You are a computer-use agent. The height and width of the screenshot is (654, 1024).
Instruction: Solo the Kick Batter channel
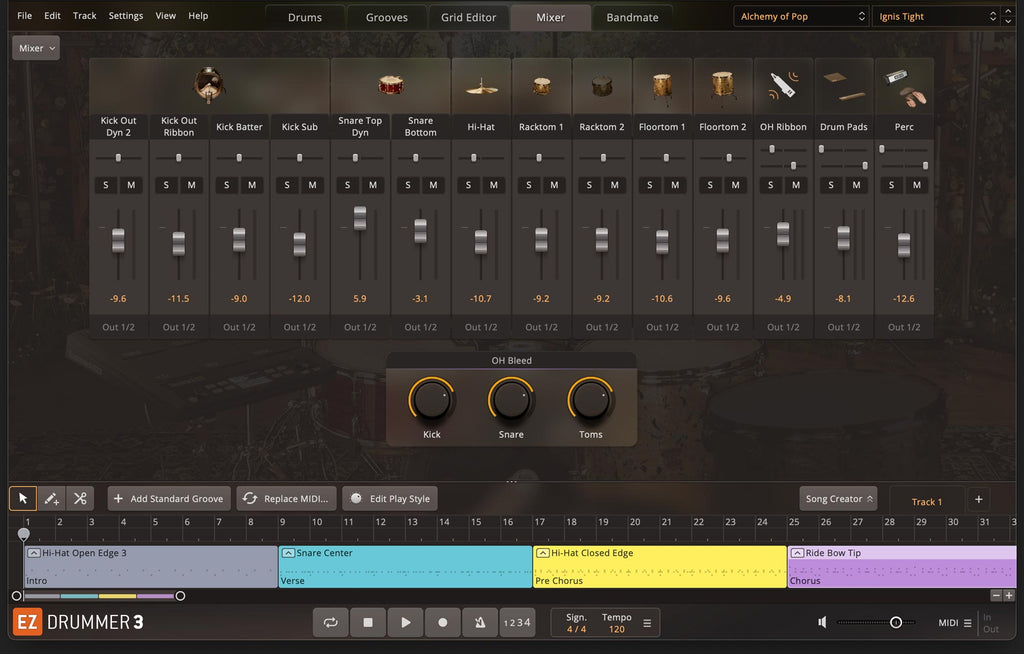pyautogui.click(x=227, y=185)
